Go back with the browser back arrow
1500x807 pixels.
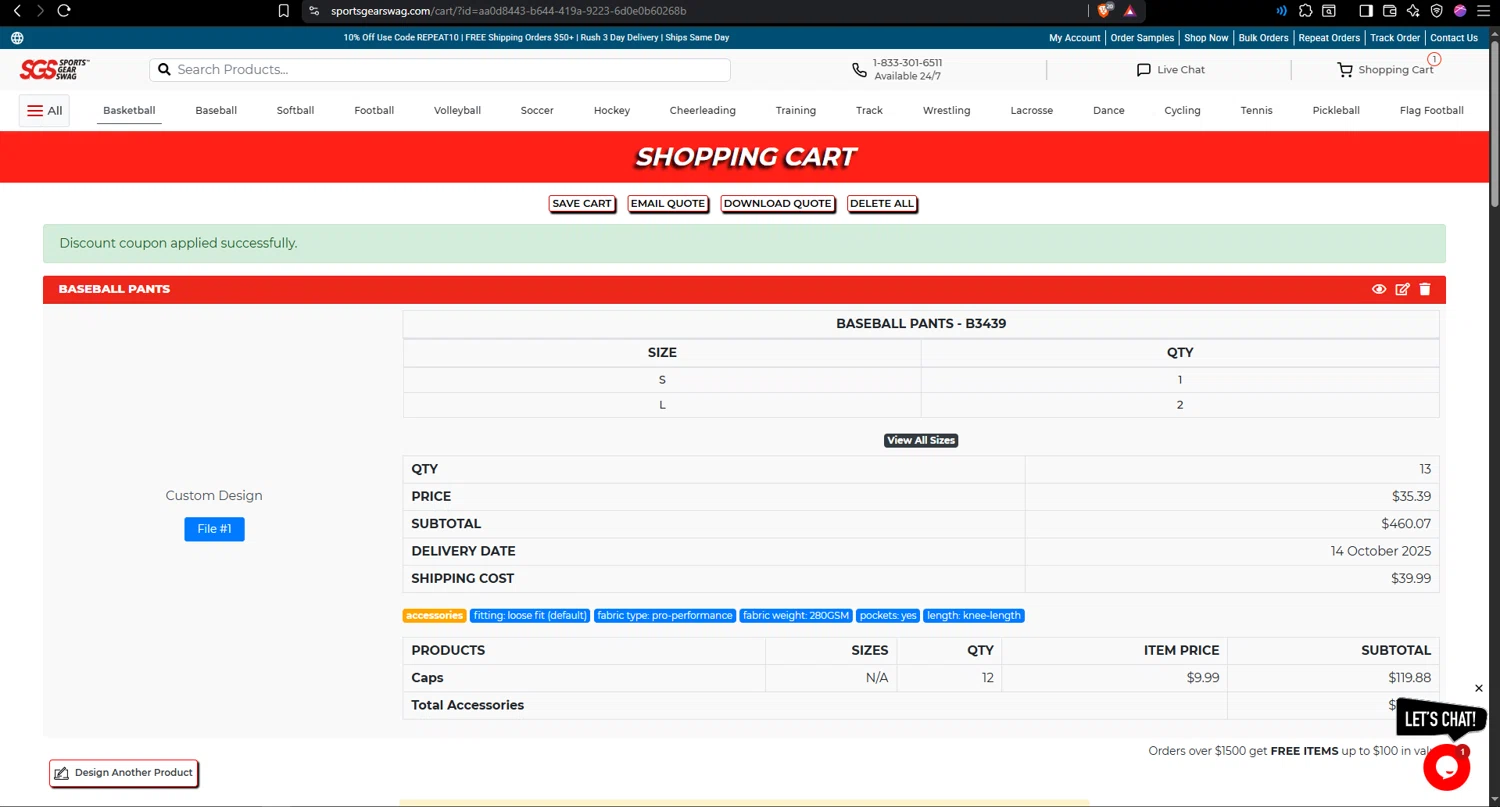tap(17, 10)
